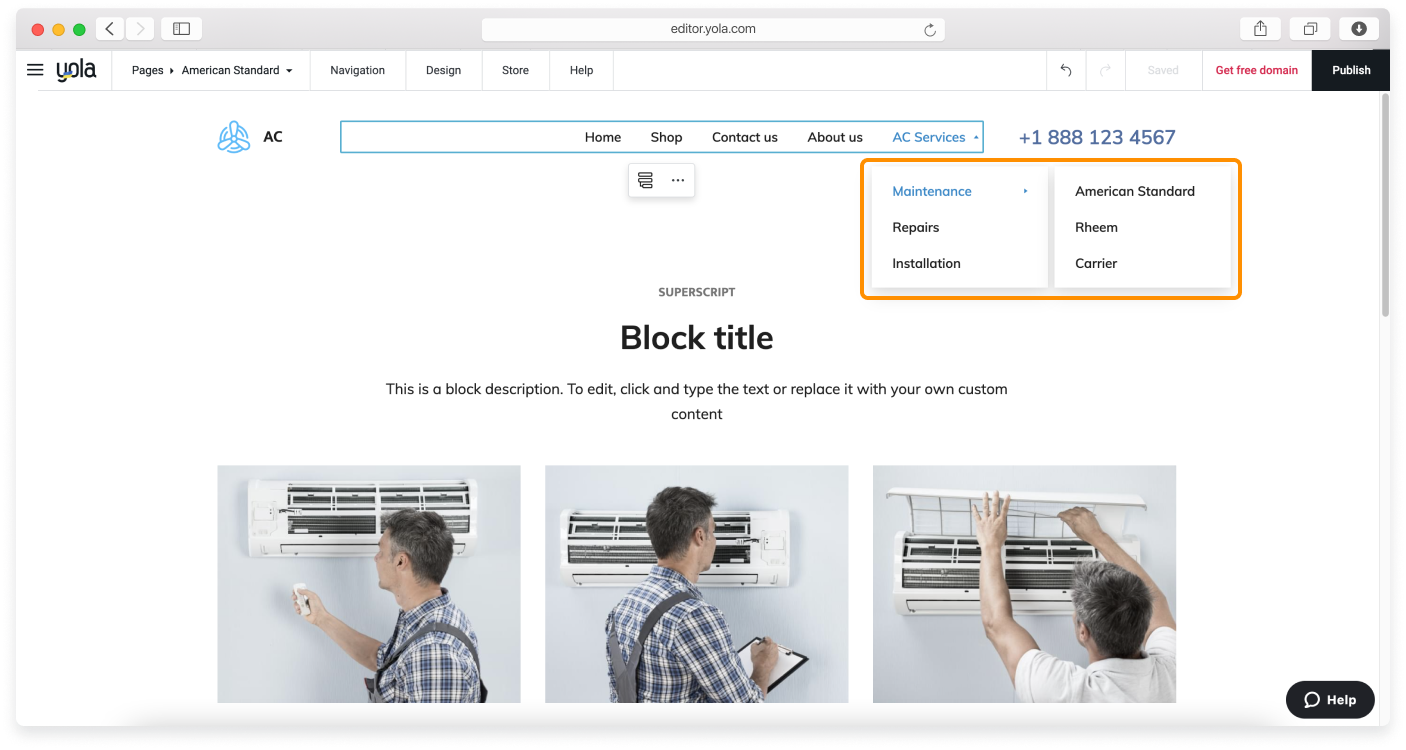This screenshot has height=750, width=1406.
Task: Toggle the Safari sidebar button
Action: 181,29
